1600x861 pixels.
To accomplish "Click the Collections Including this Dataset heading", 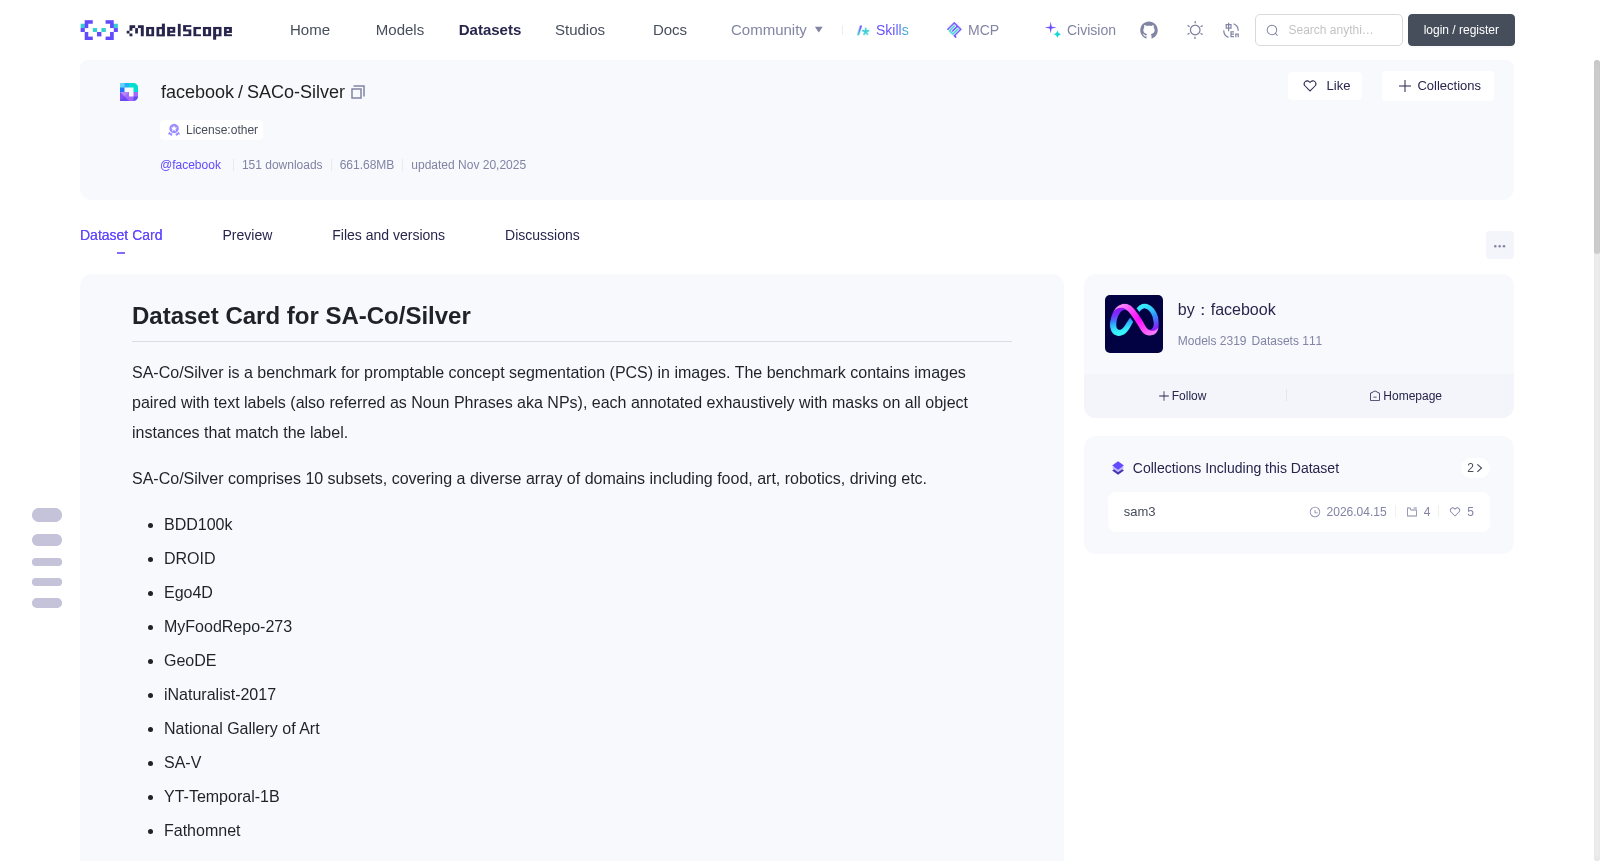I will [1235, 468].
